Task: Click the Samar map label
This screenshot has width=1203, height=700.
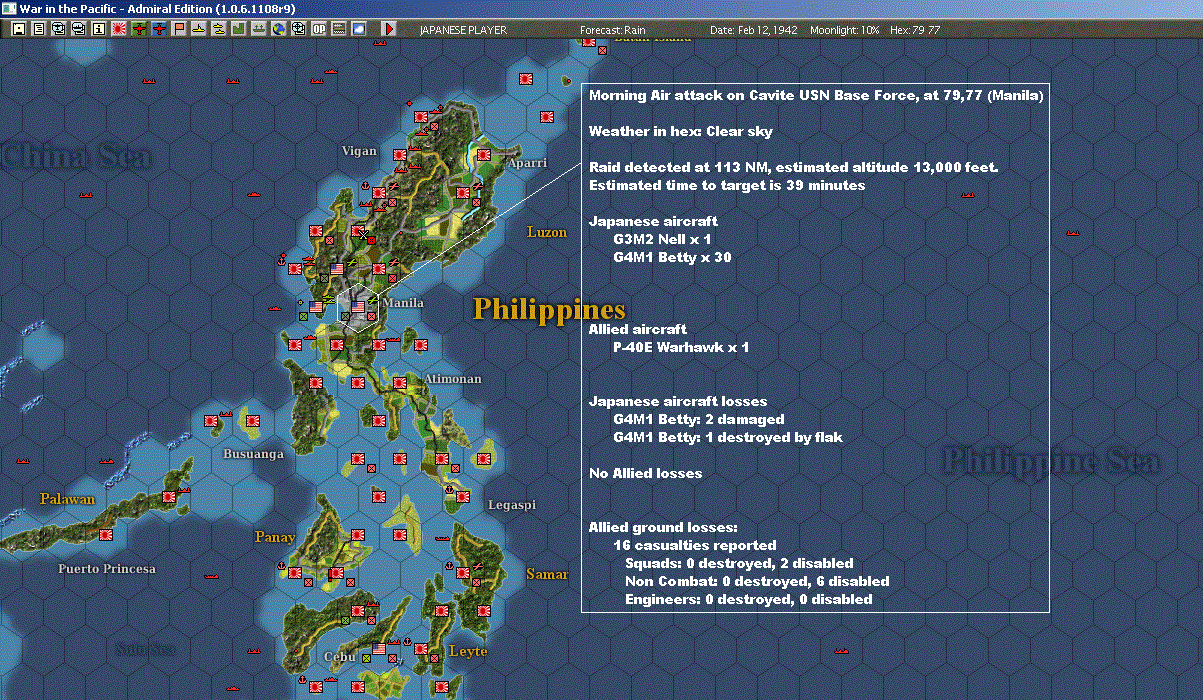Action: pos(547,574)
